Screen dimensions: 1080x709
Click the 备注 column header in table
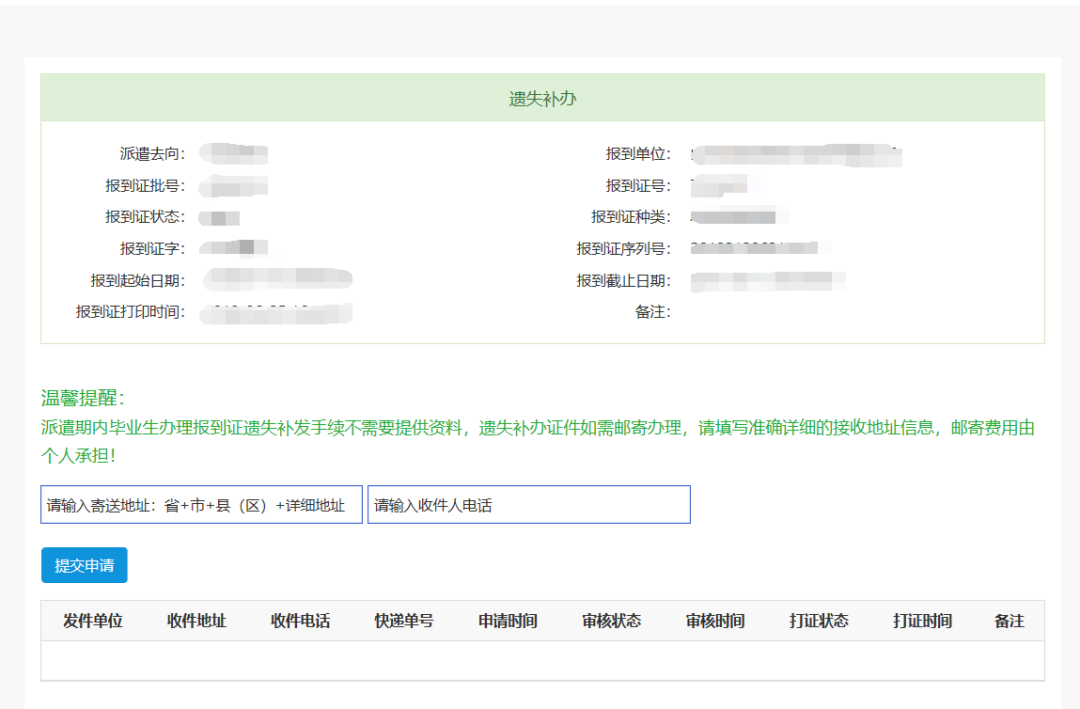pyautogui.click(x=1009, y=621)
